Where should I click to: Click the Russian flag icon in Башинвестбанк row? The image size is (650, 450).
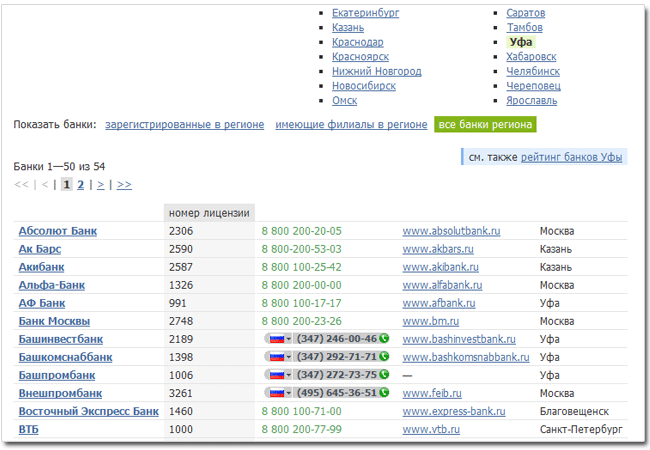(276, 339)
